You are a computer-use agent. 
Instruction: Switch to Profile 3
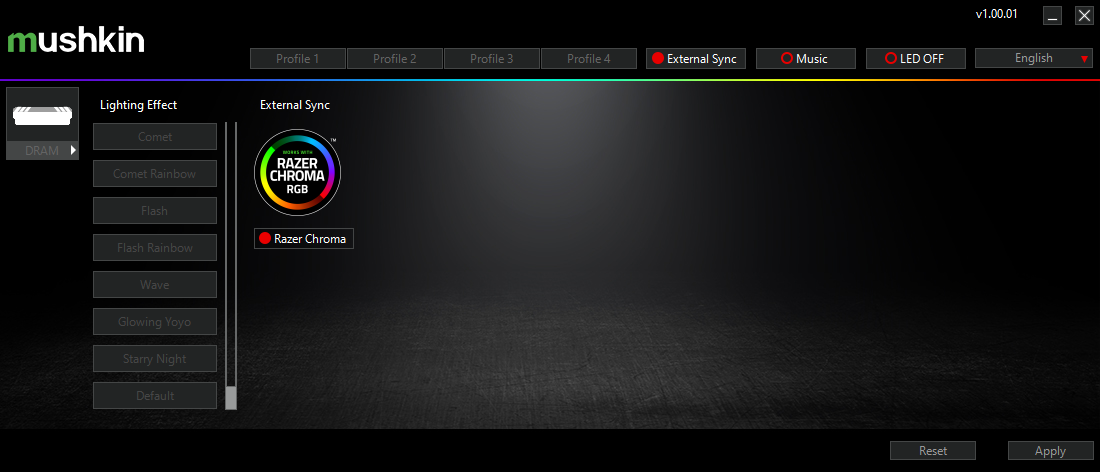pos(492,58)
